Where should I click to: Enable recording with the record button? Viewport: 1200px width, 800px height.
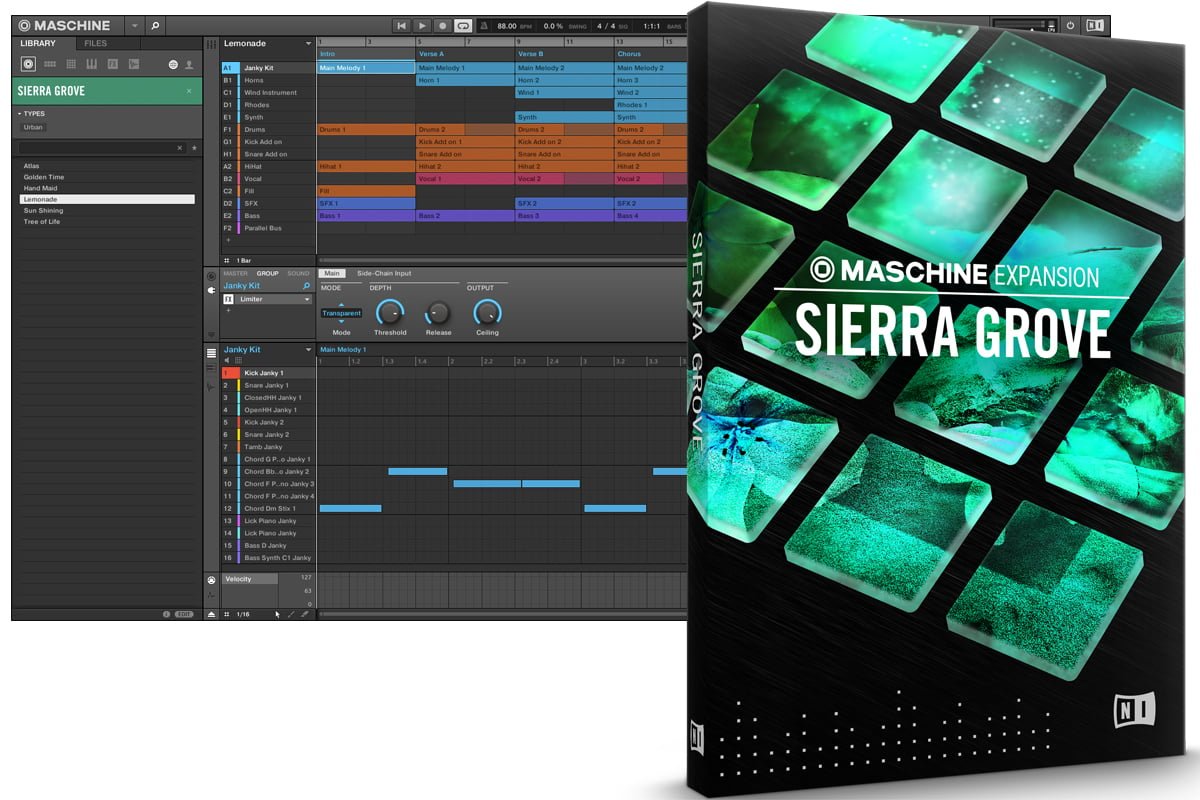[x=442, y=25]
